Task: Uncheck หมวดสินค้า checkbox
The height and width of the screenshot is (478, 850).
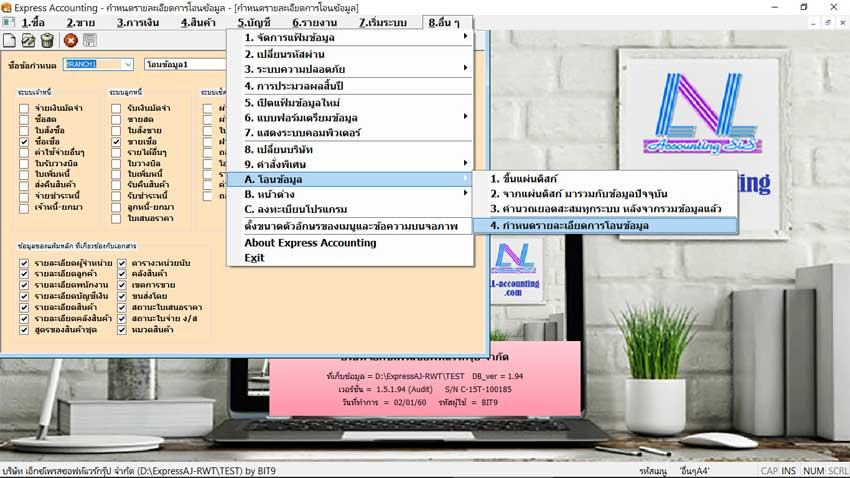Action: 122,330
